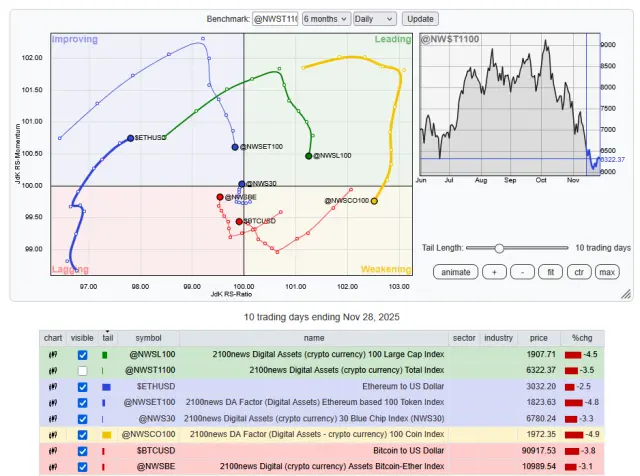
Task: Select the @NWSBE red head marker
Action: tap(220, 197)
